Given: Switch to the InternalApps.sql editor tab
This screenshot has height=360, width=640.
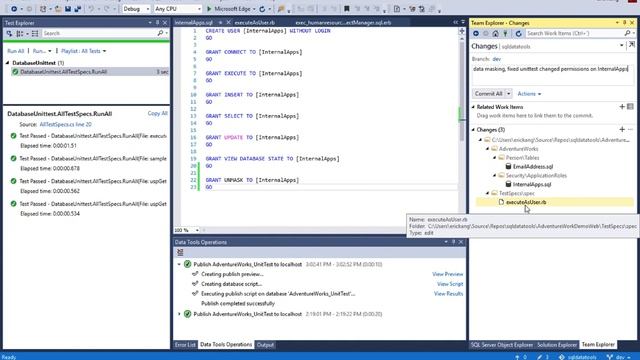Looking at the screenshot, I should click(x=193, y=23).
